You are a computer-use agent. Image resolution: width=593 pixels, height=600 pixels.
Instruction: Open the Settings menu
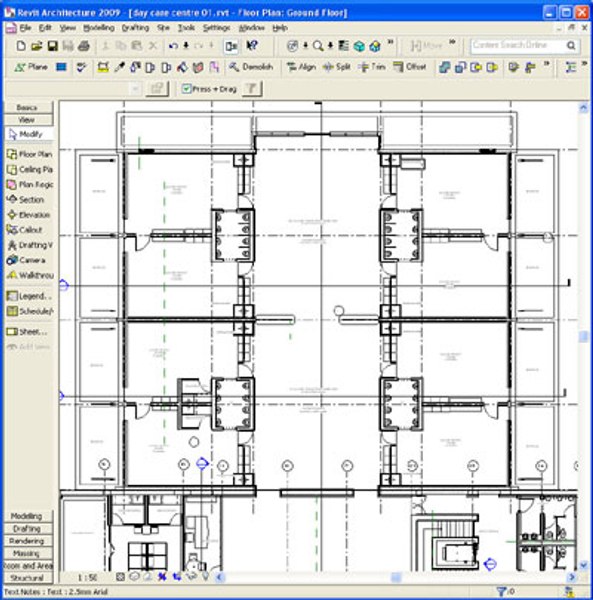click(x=217, y=28)
